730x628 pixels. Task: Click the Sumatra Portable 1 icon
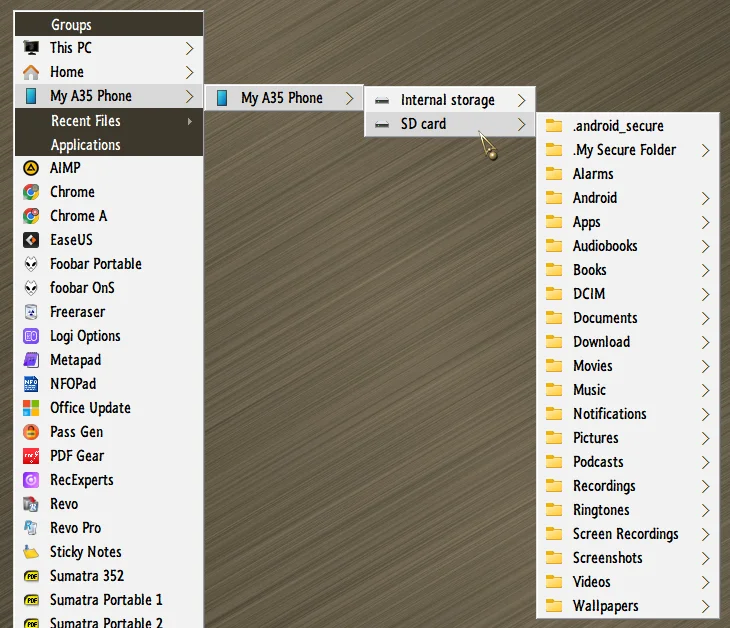pyautogui.click(x=31, y=600)
